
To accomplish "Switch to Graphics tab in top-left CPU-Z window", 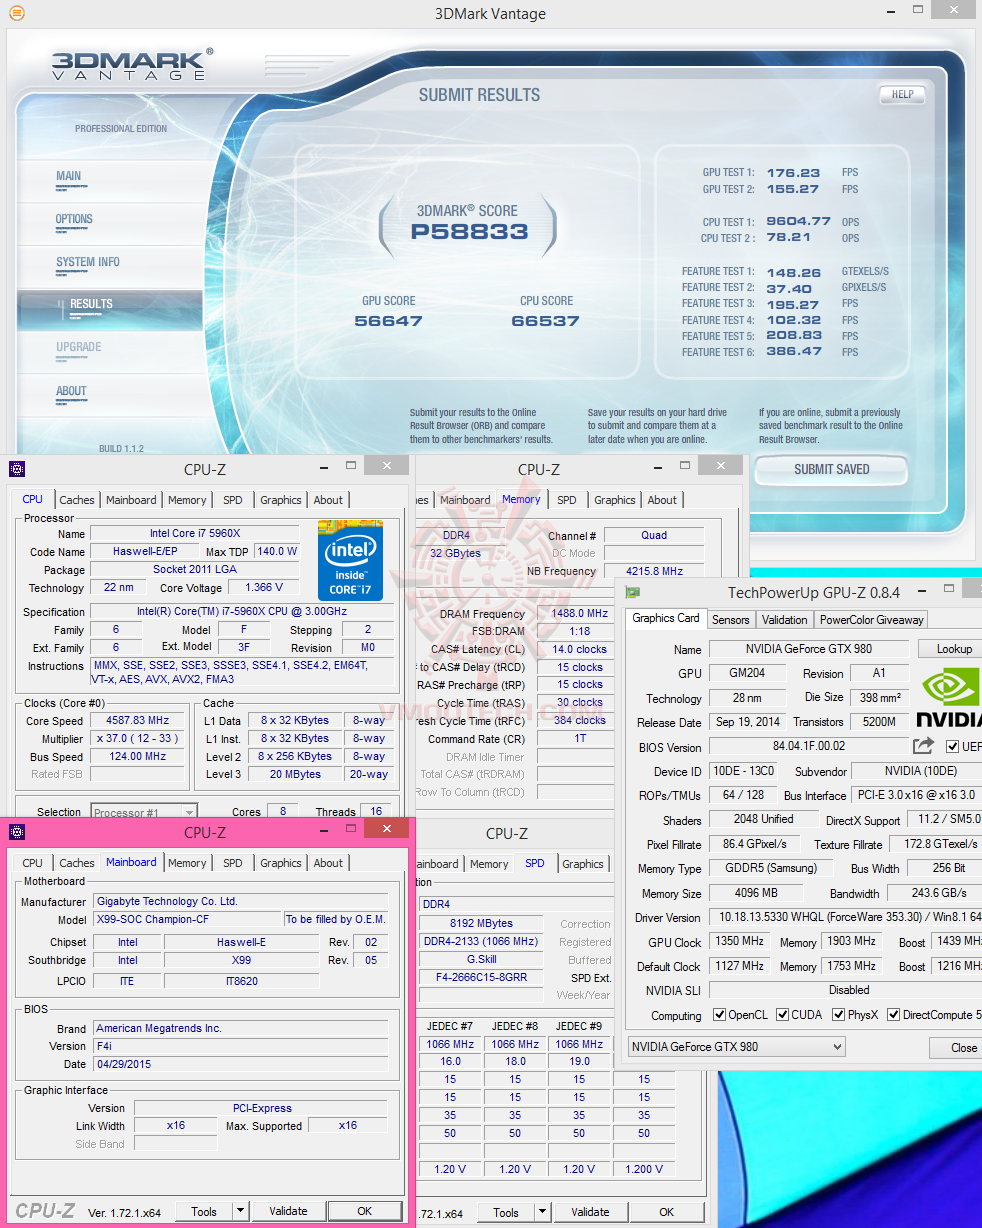I will coord(281,500).
